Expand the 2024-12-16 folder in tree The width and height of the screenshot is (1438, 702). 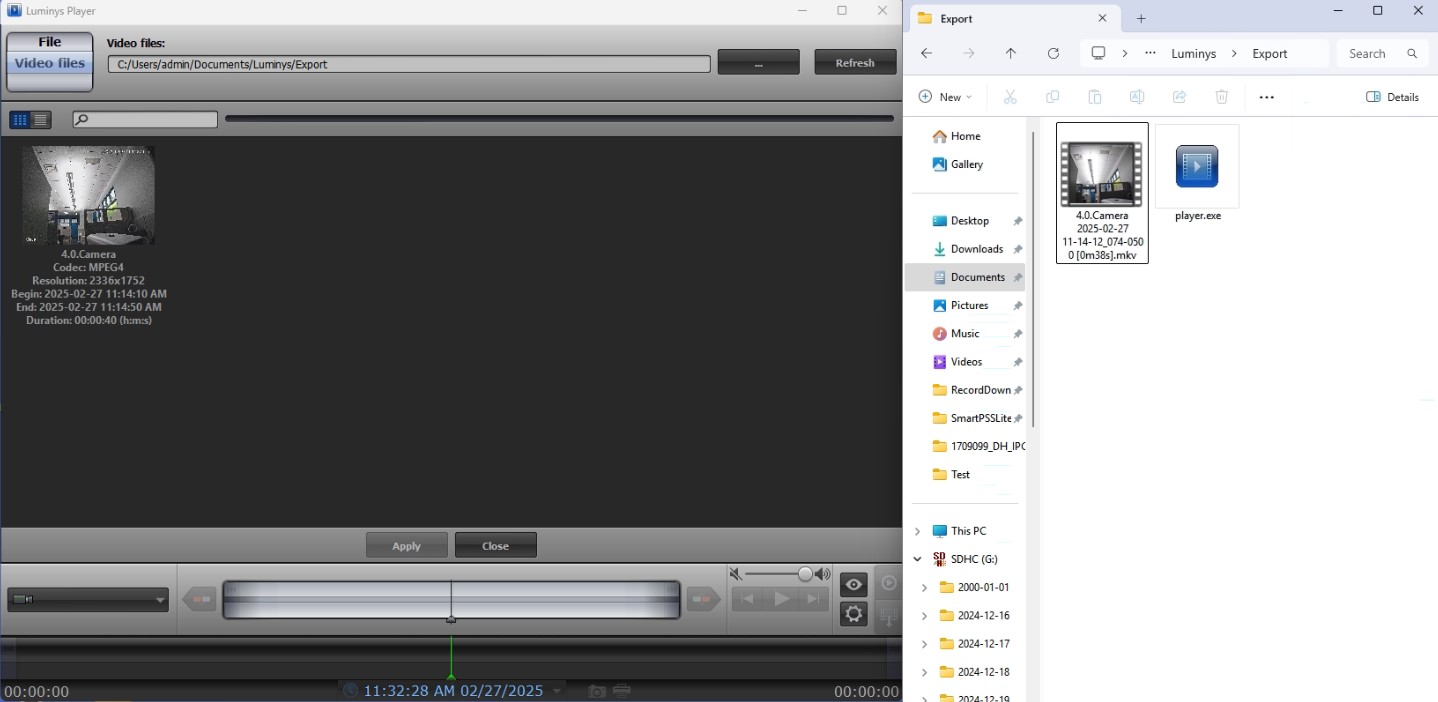coord(924,616)
